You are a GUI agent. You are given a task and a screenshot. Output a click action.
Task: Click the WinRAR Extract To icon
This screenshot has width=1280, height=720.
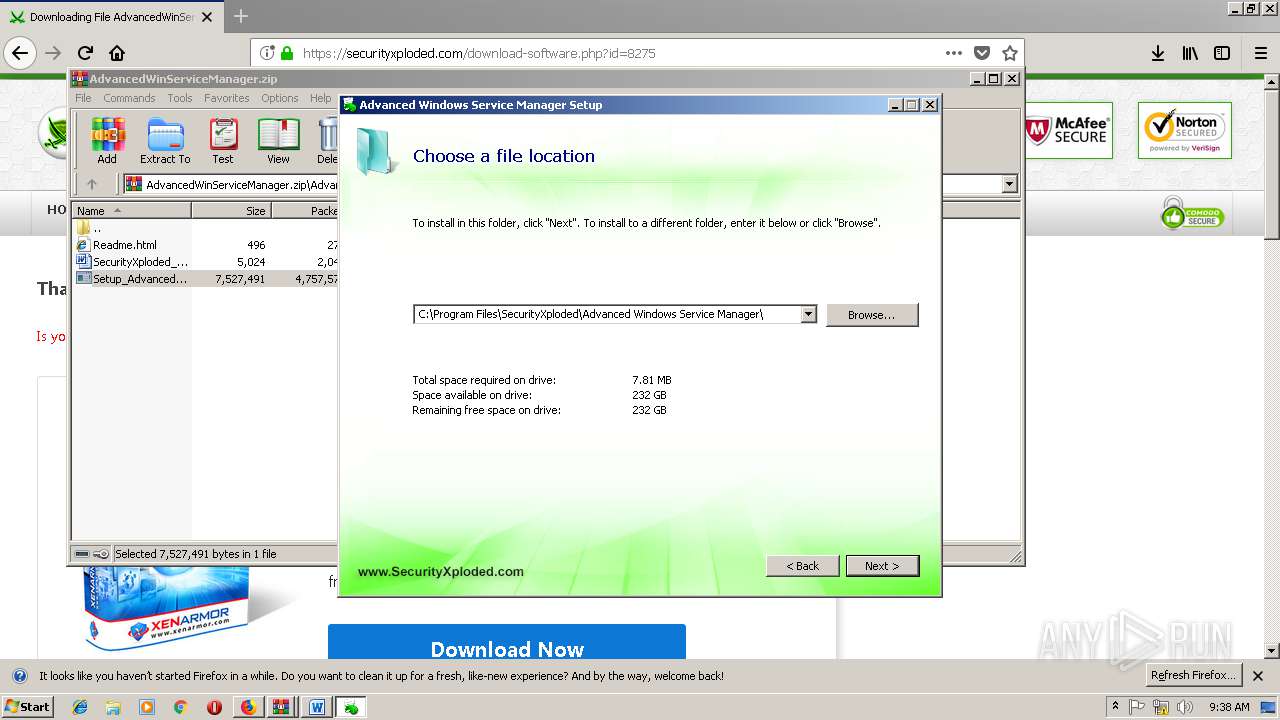coord(165,141)
